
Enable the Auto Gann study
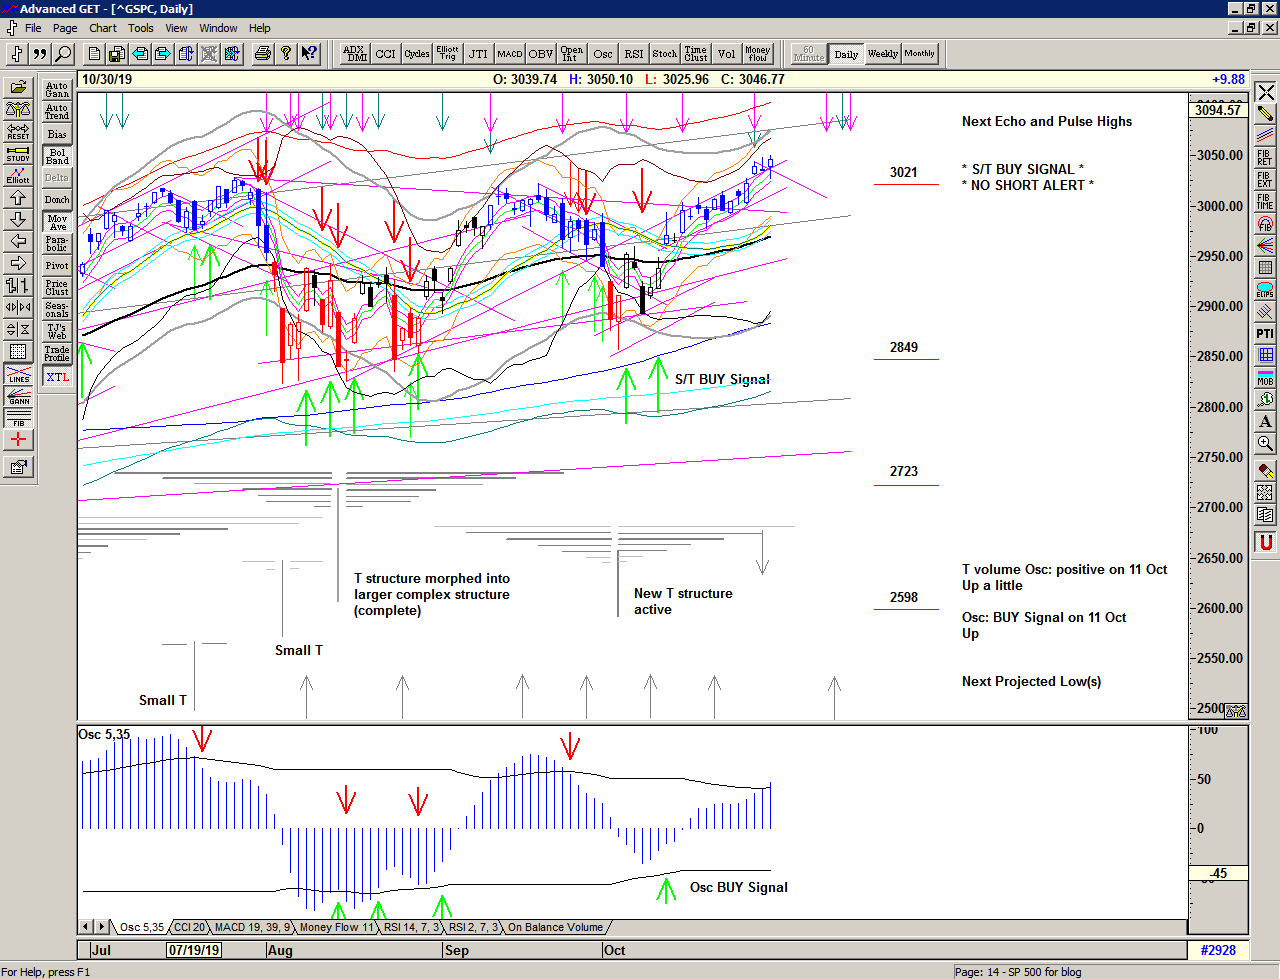55,89
